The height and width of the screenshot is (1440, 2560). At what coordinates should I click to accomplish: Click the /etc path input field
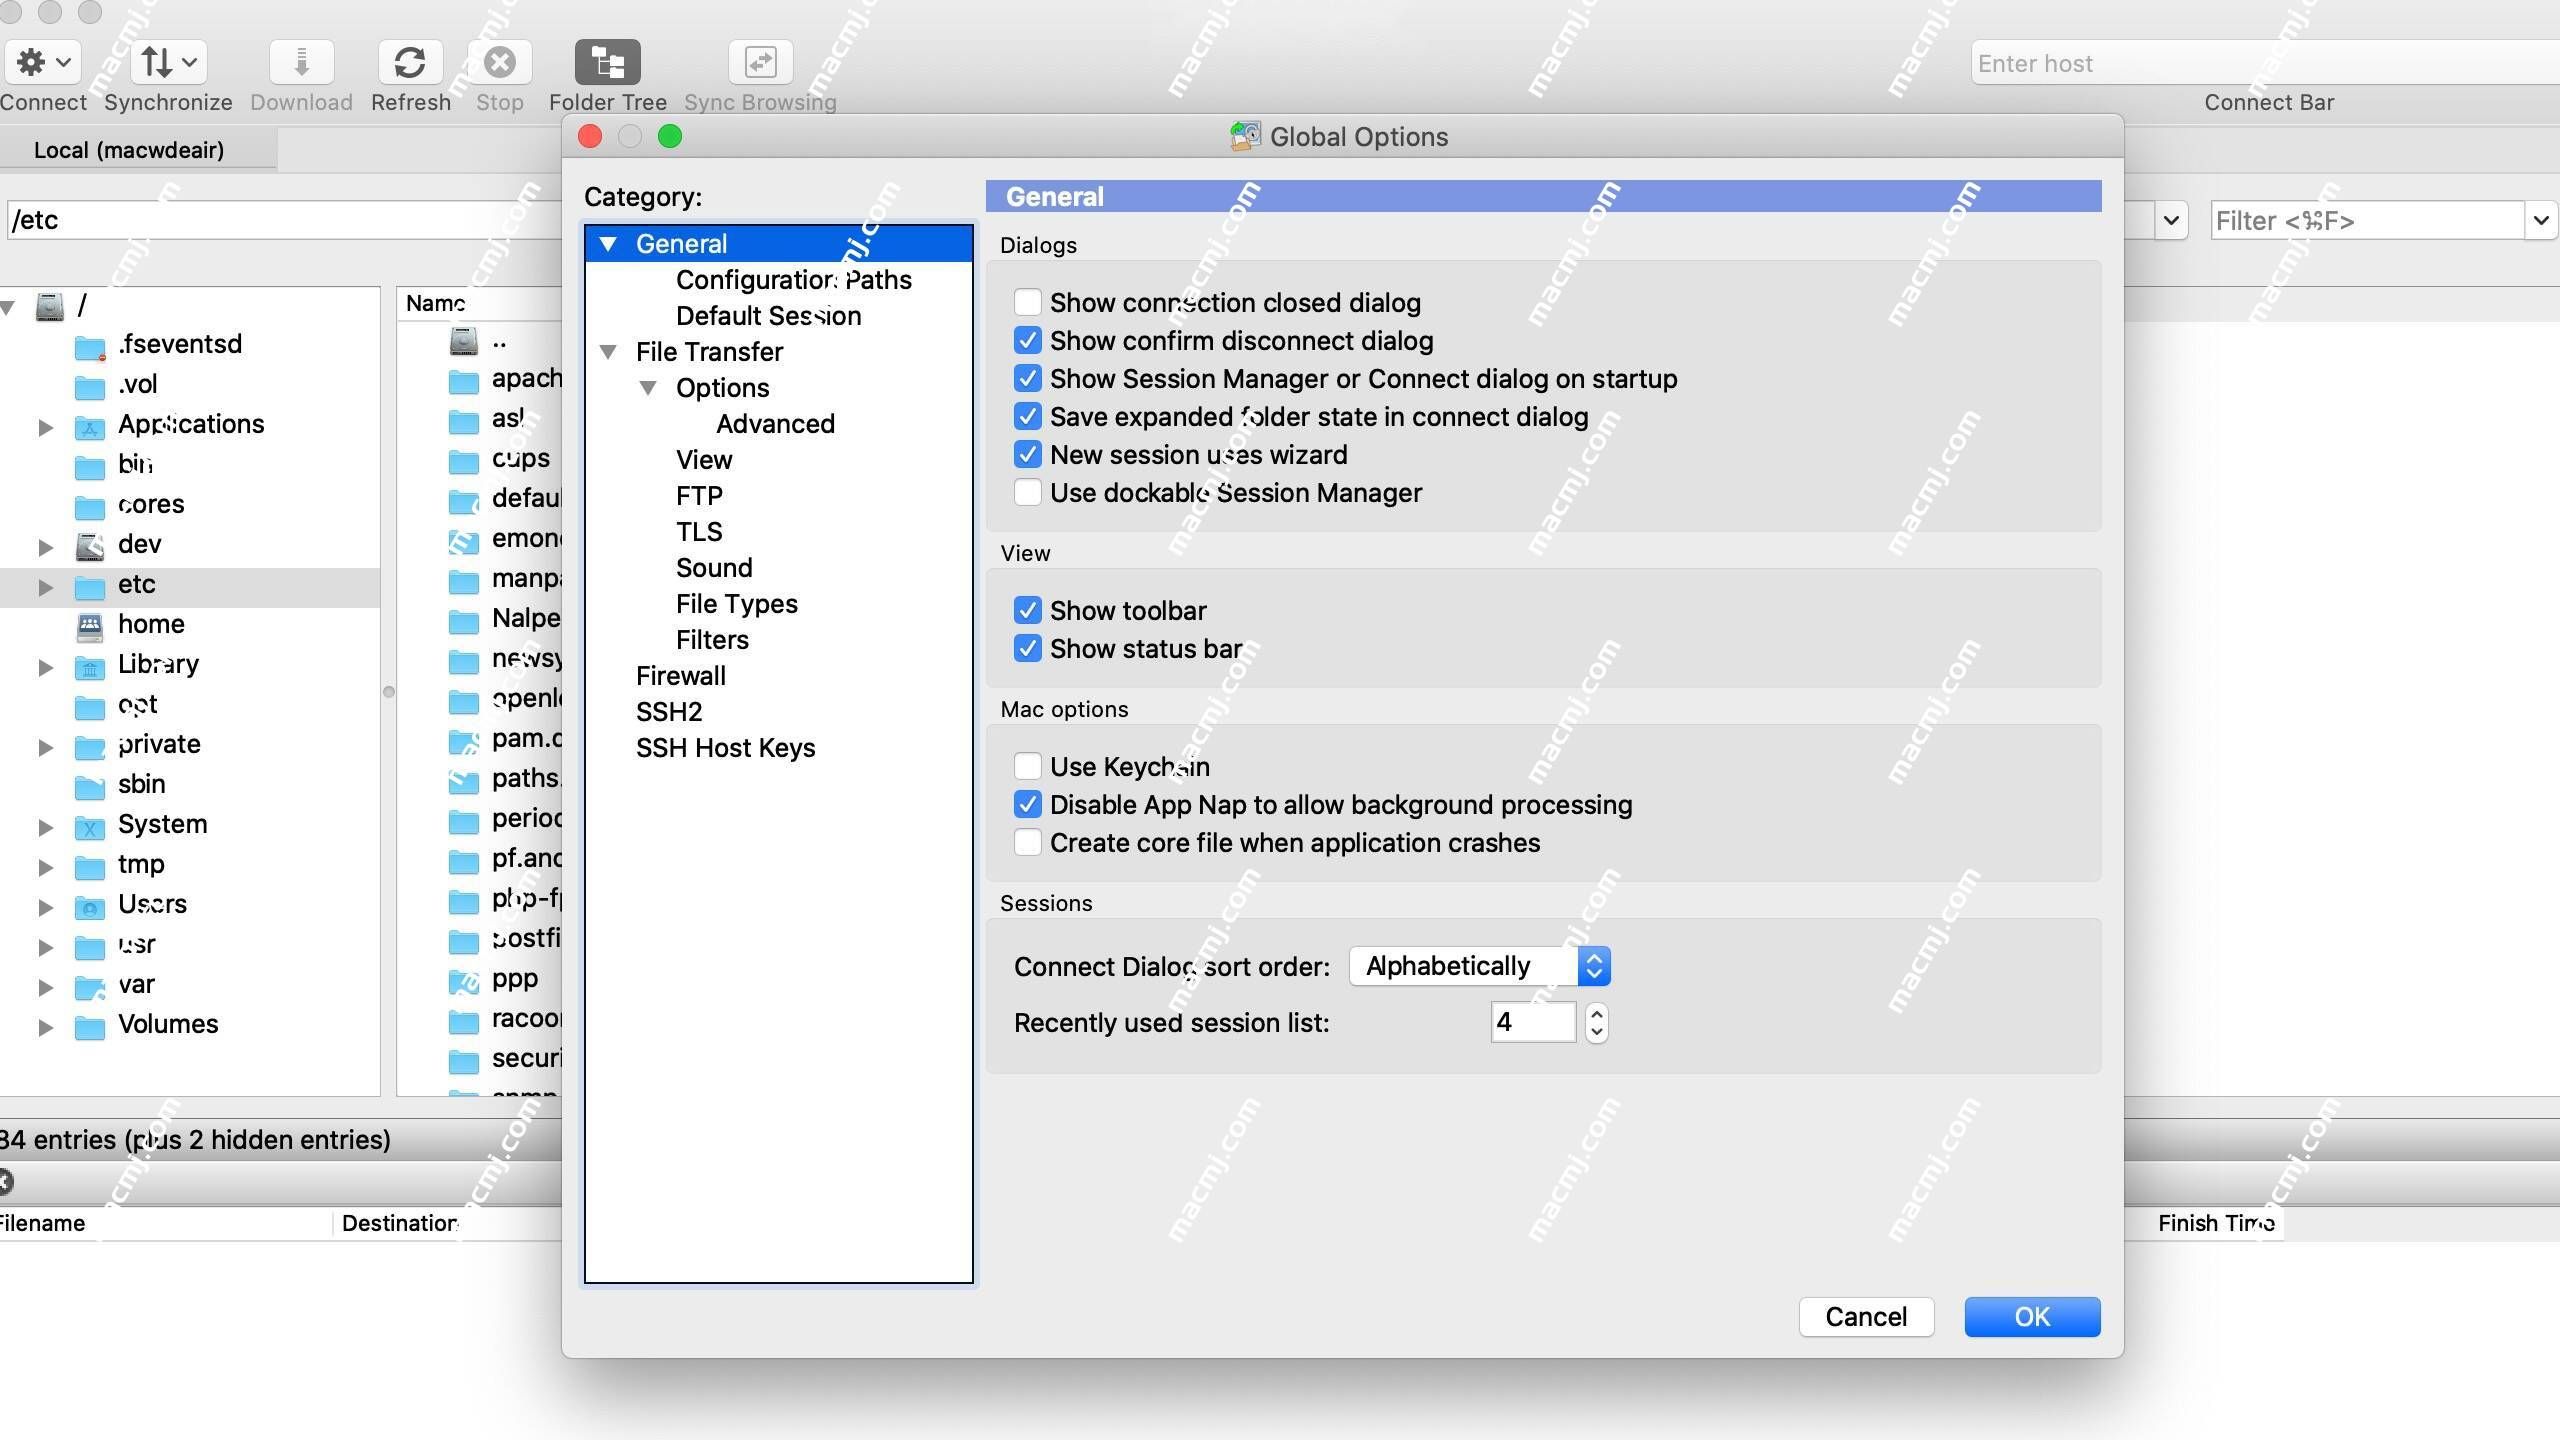(285, 220)
